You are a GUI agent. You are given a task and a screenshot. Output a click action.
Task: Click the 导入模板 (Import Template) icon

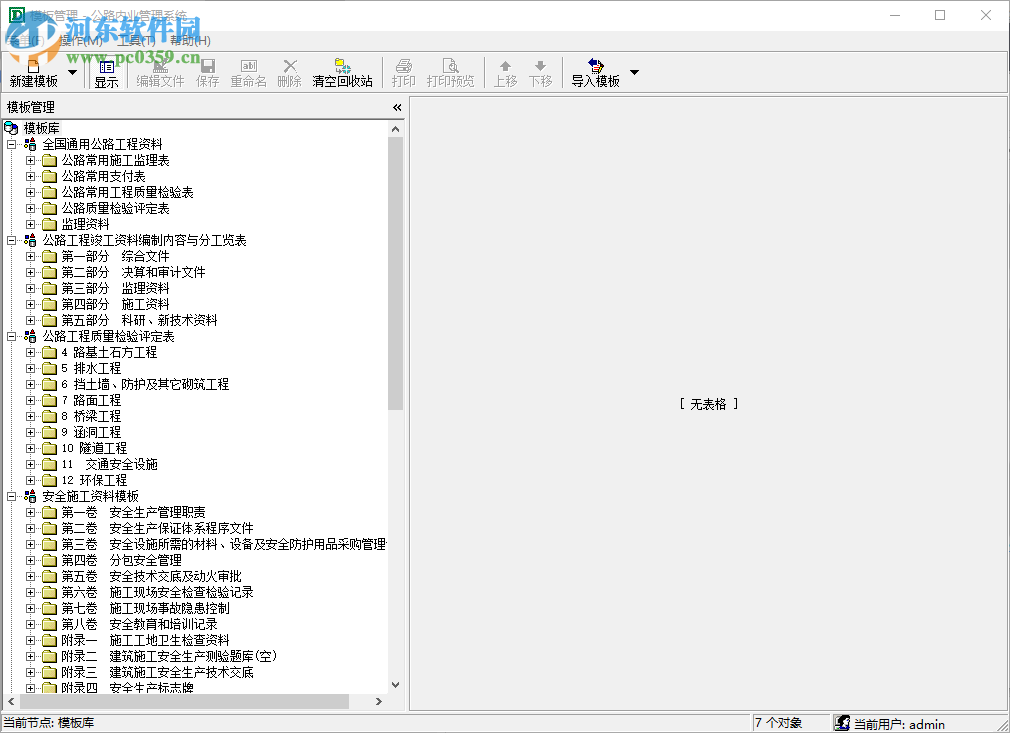pyautogui.click(x=593, y=65)
